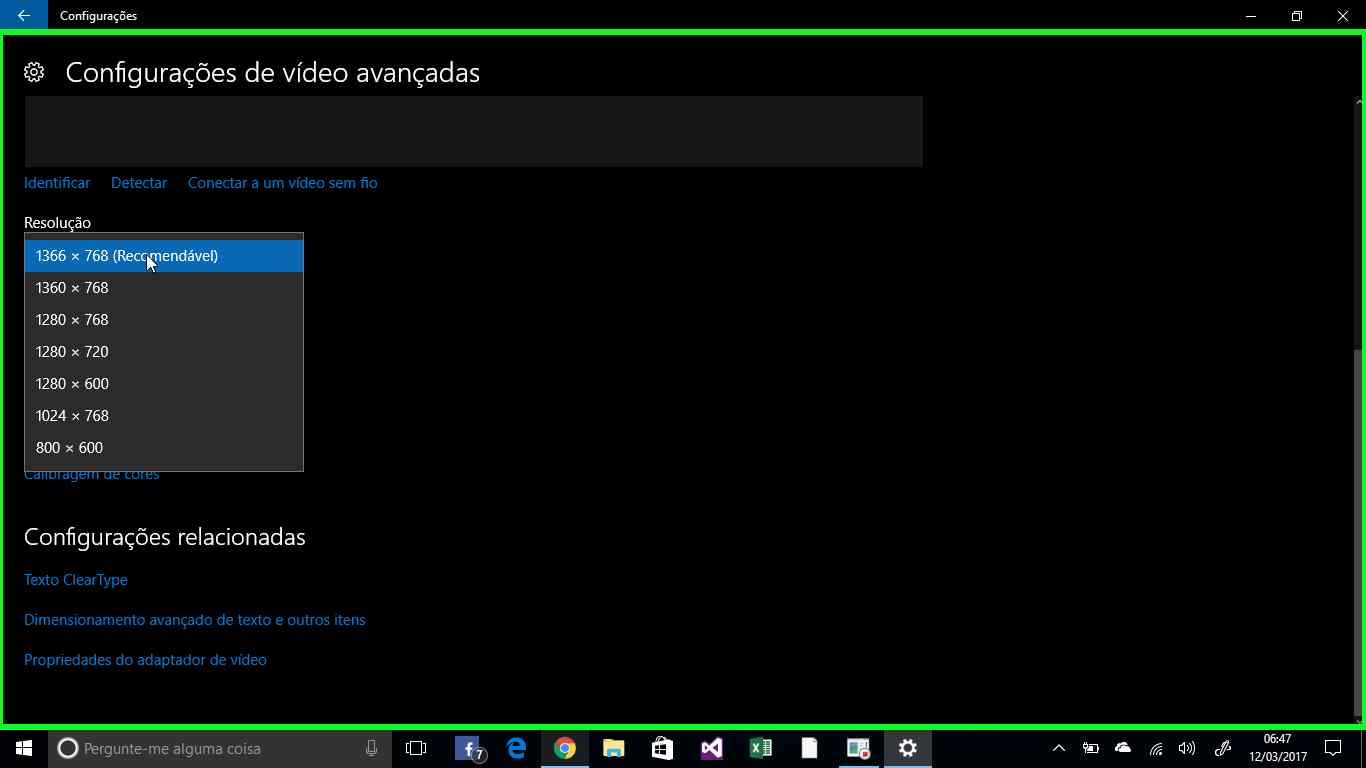Start Microsoft Excel from the taskbar
This screenshot has width=1366, height=768.
coord(760,748)
